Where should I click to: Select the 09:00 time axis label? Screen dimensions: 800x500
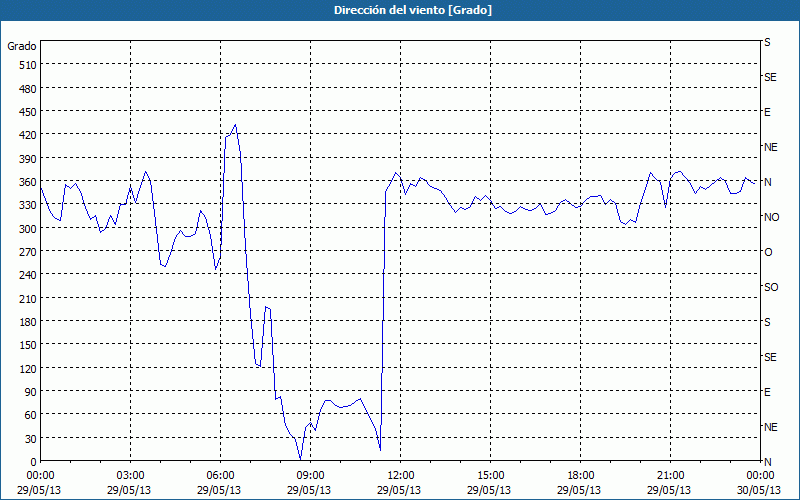point(310,476)
